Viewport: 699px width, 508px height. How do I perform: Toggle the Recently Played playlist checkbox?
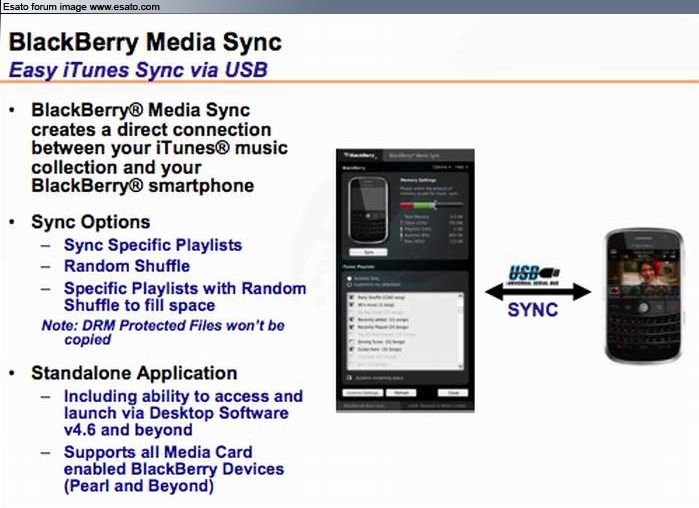[351, 327]
